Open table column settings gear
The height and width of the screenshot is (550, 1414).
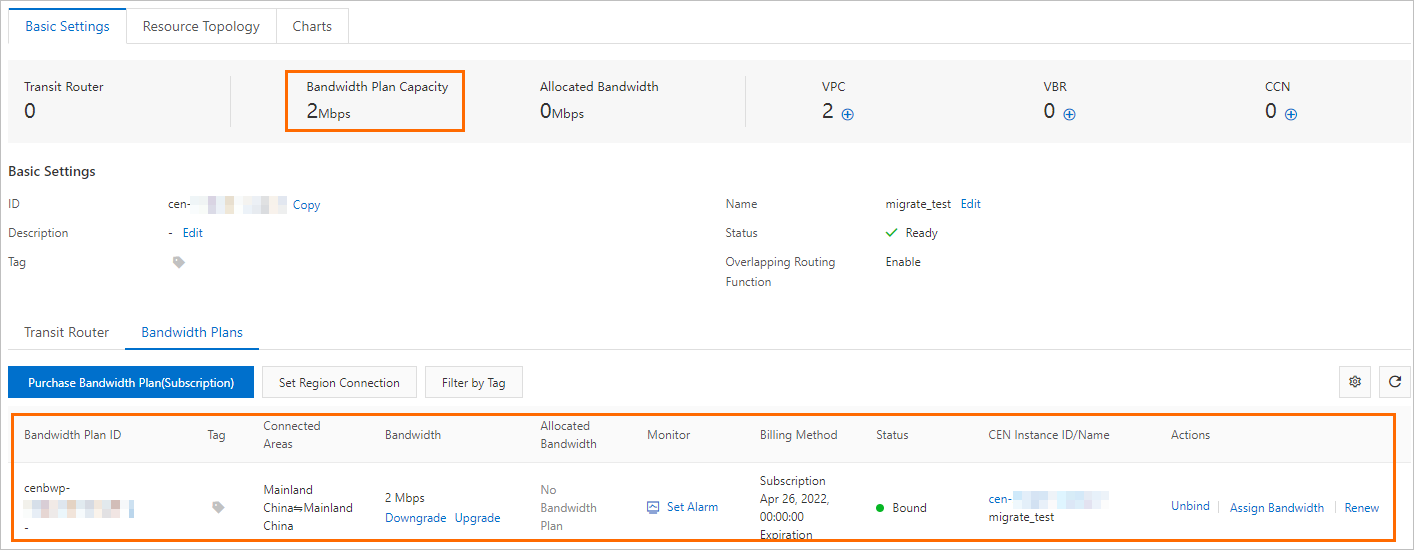point(1355,381)
